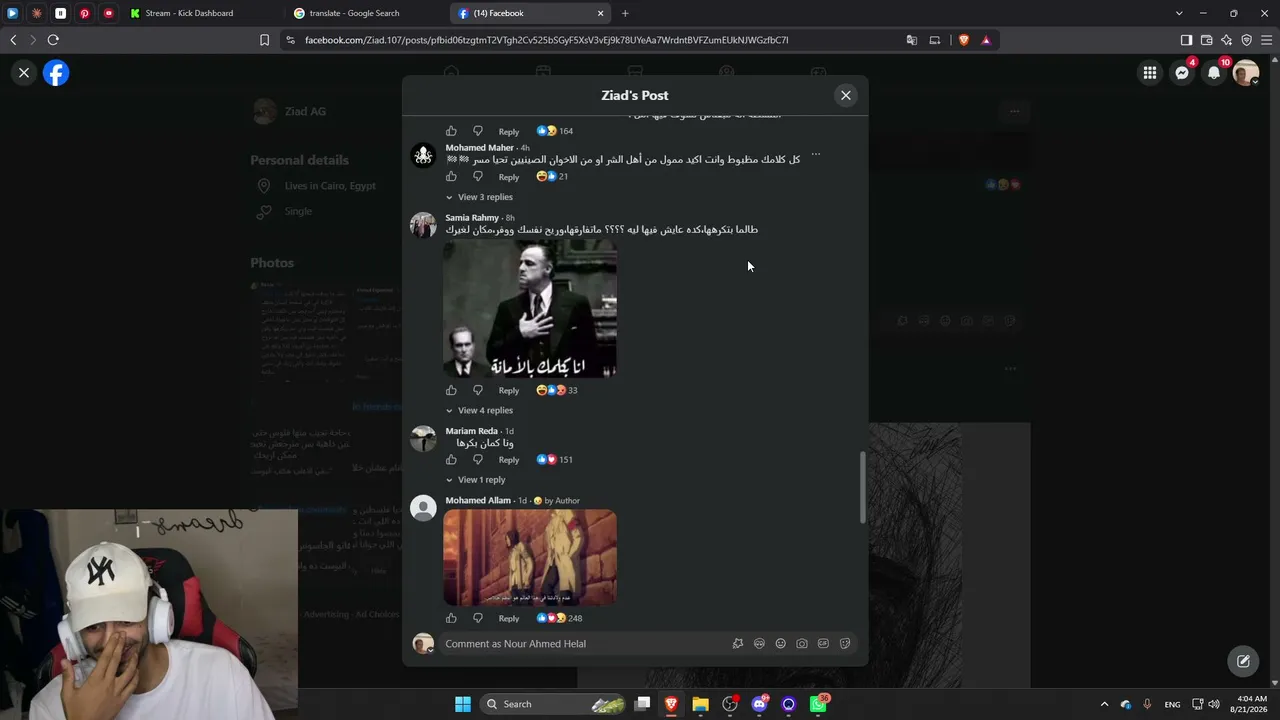Open Brave Wallet
The width and height of the screenshot is (1280, 720).
(x=1206, y=40)
